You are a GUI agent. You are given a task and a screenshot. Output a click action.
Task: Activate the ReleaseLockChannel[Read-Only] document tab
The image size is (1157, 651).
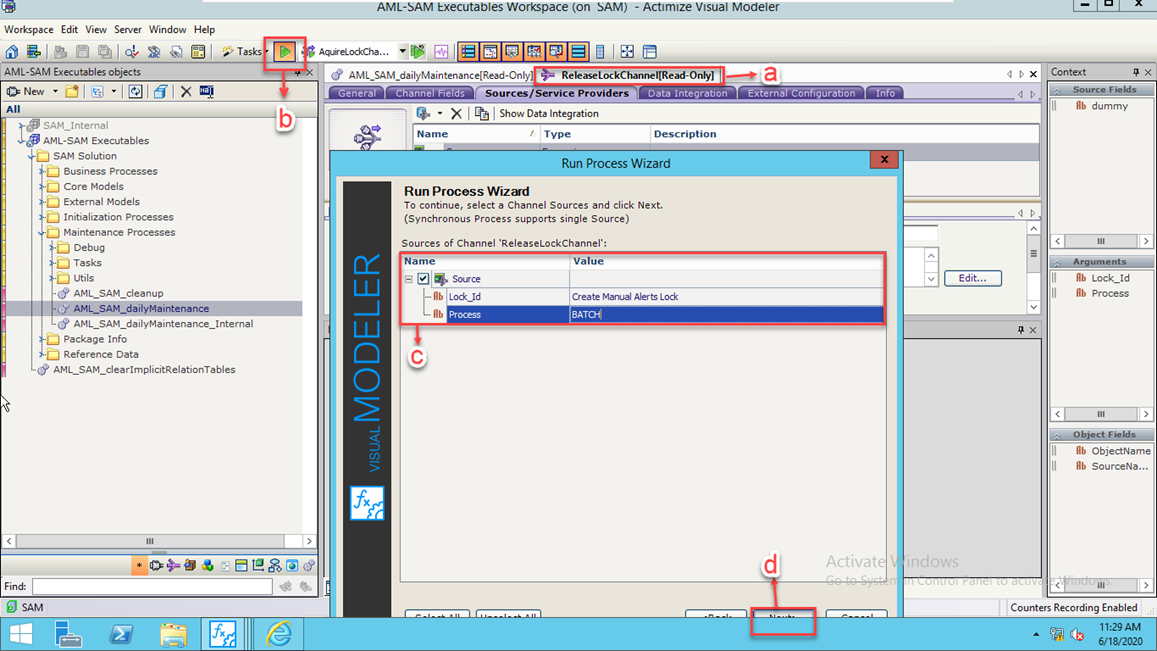click(629, 75)
